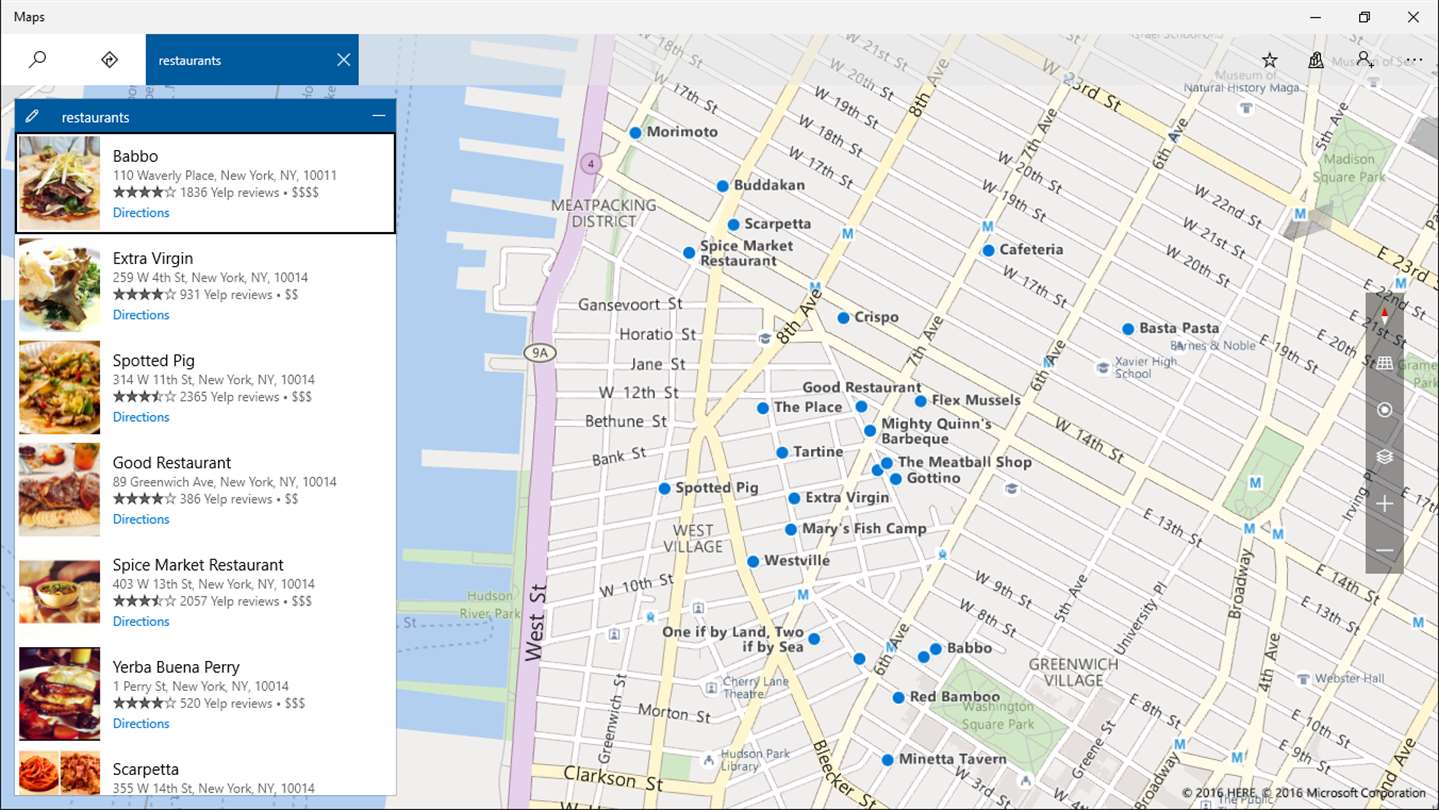
Task: Minimize the restaurants results panel
Action: coord(379,116)
